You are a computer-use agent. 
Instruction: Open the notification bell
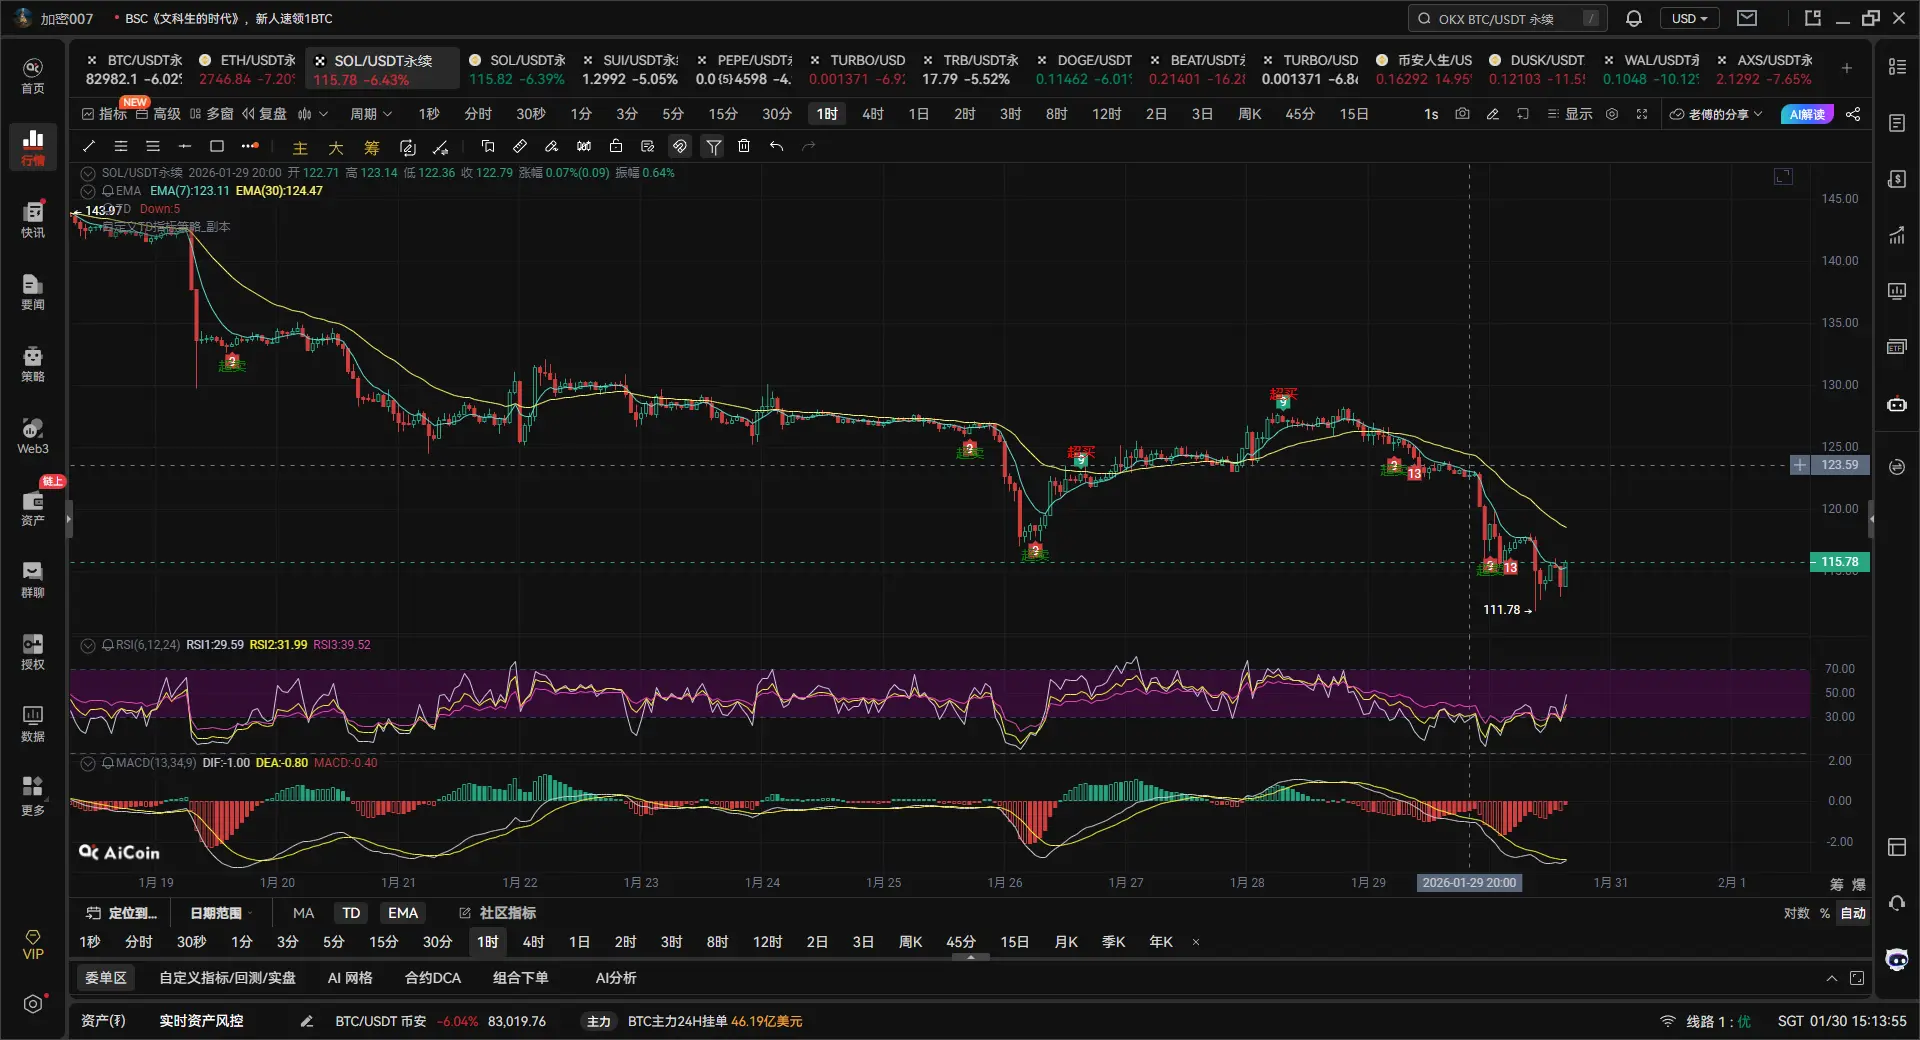(1633, 18)
